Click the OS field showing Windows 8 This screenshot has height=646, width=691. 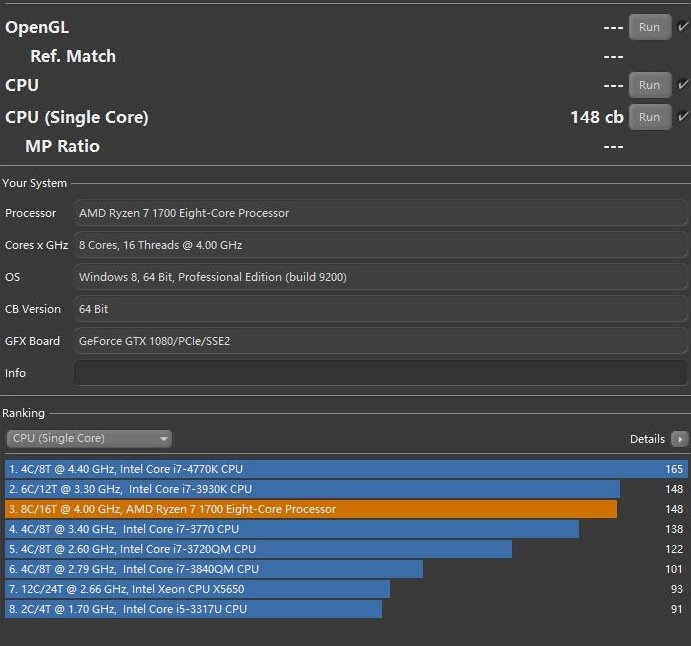tap(381, 277)
